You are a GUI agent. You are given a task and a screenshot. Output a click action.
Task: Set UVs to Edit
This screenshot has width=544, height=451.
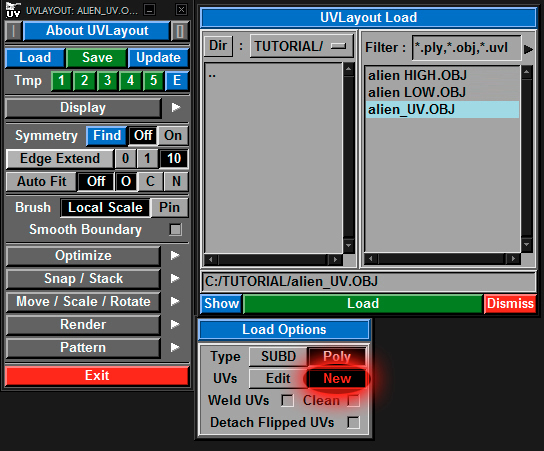tap(278, 378)
